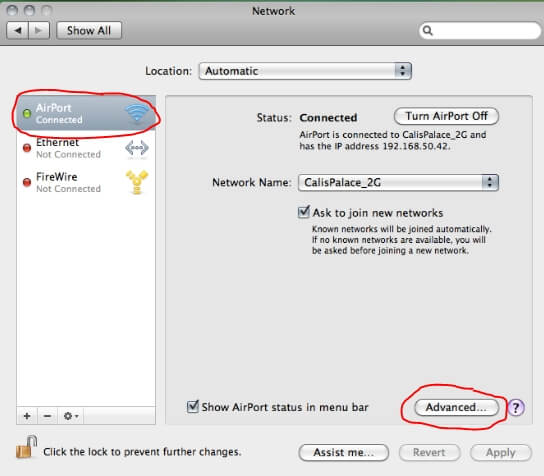Click the Assist me... button

tap(343, 452)
